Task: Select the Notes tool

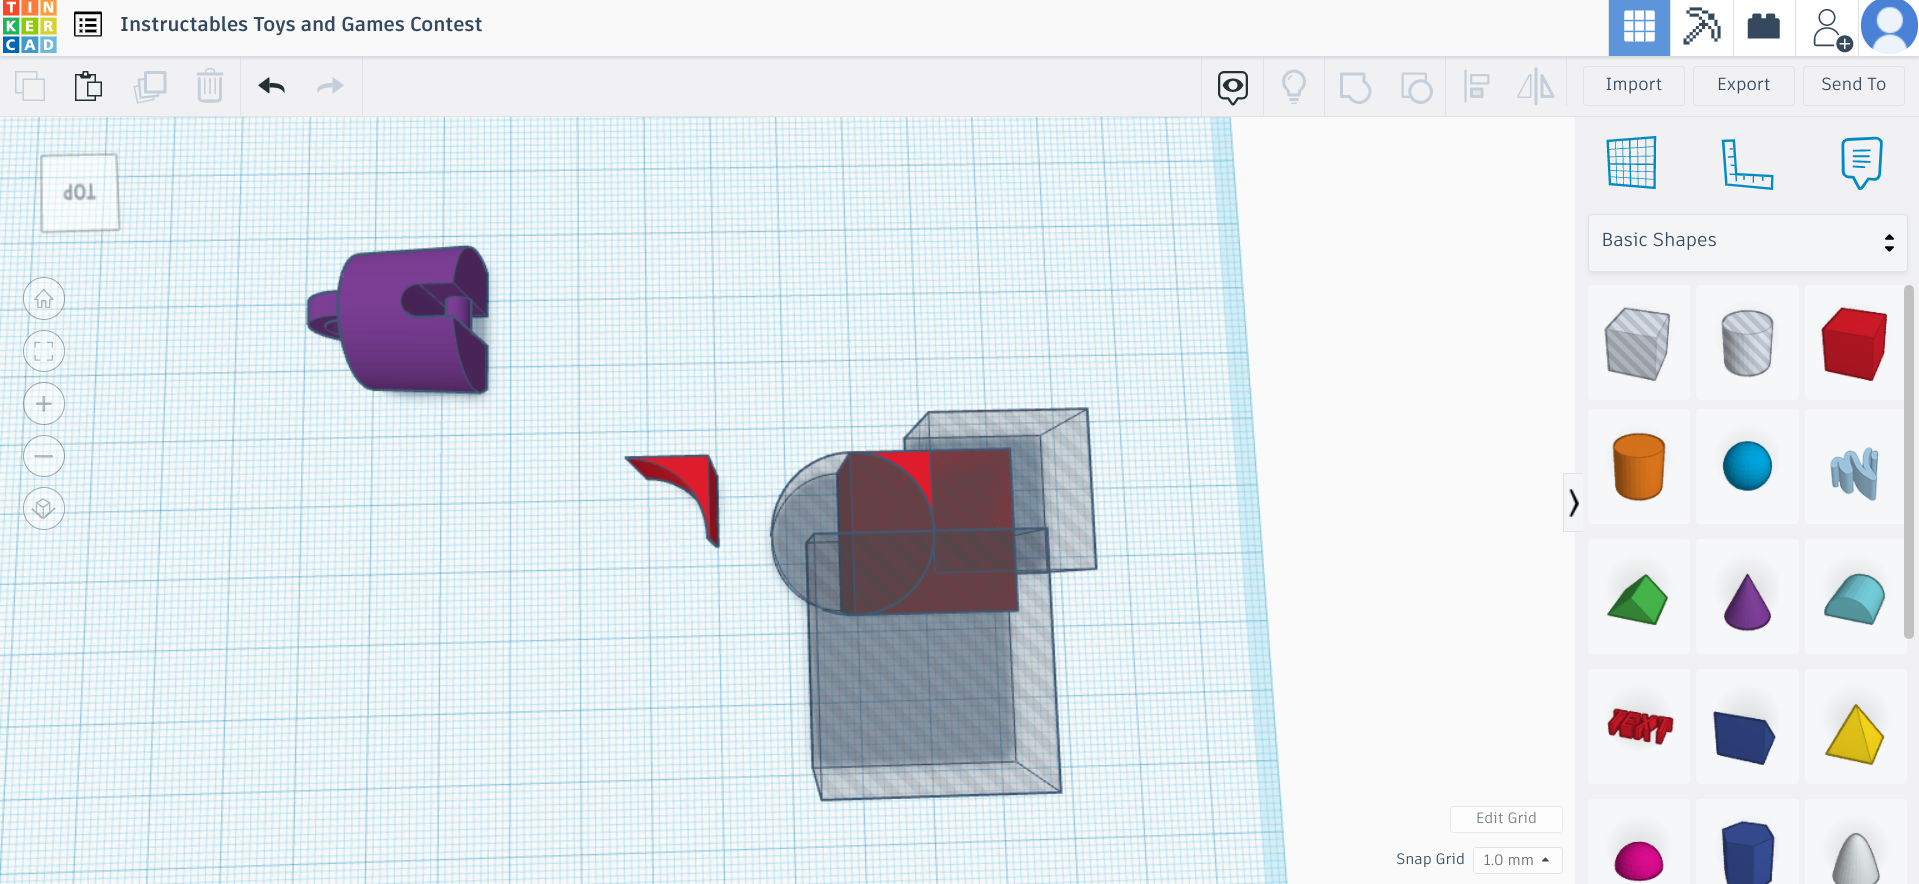Action: tap(1861, 162)
